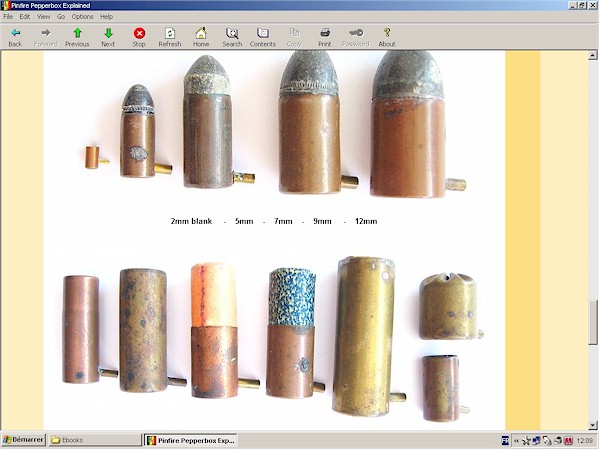The height and width of the screenshot is (450, 600).
Task: Go to the Next page
Action: [x=108, y=37]
